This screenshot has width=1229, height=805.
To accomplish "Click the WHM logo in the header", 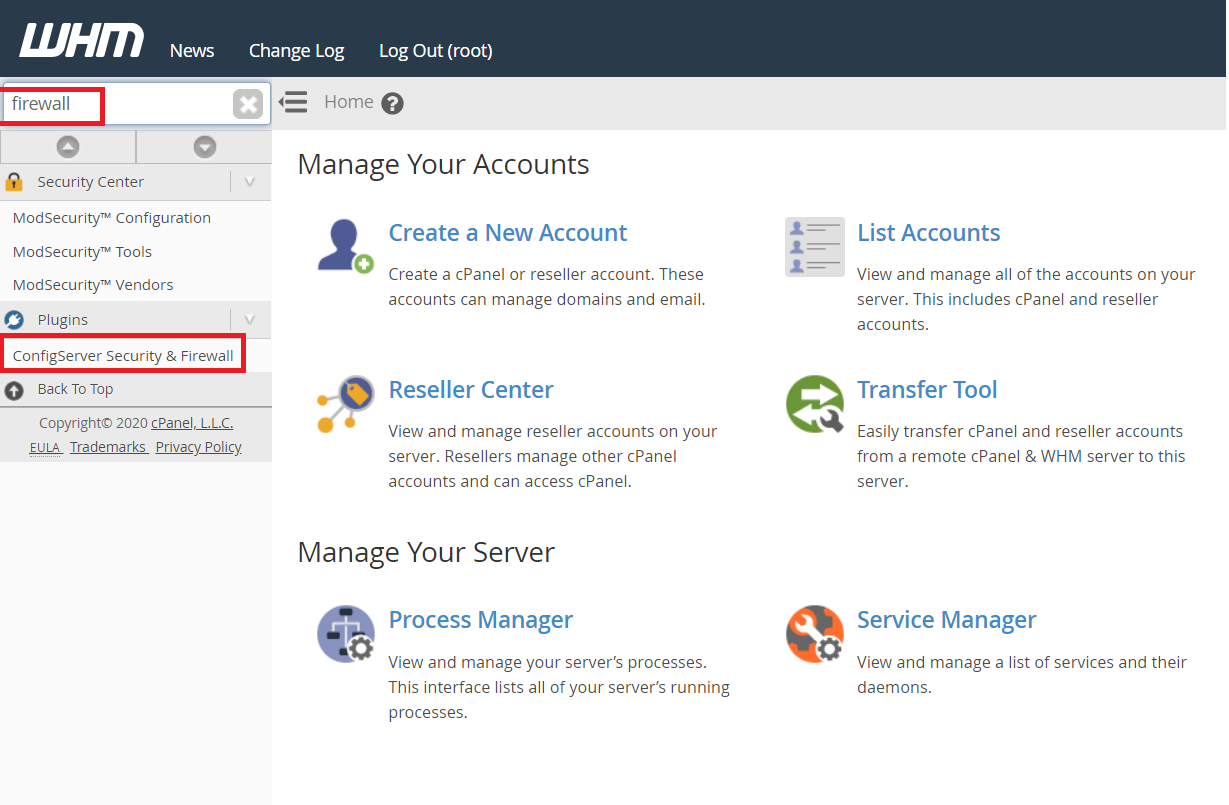I will [x=80, y=38].
